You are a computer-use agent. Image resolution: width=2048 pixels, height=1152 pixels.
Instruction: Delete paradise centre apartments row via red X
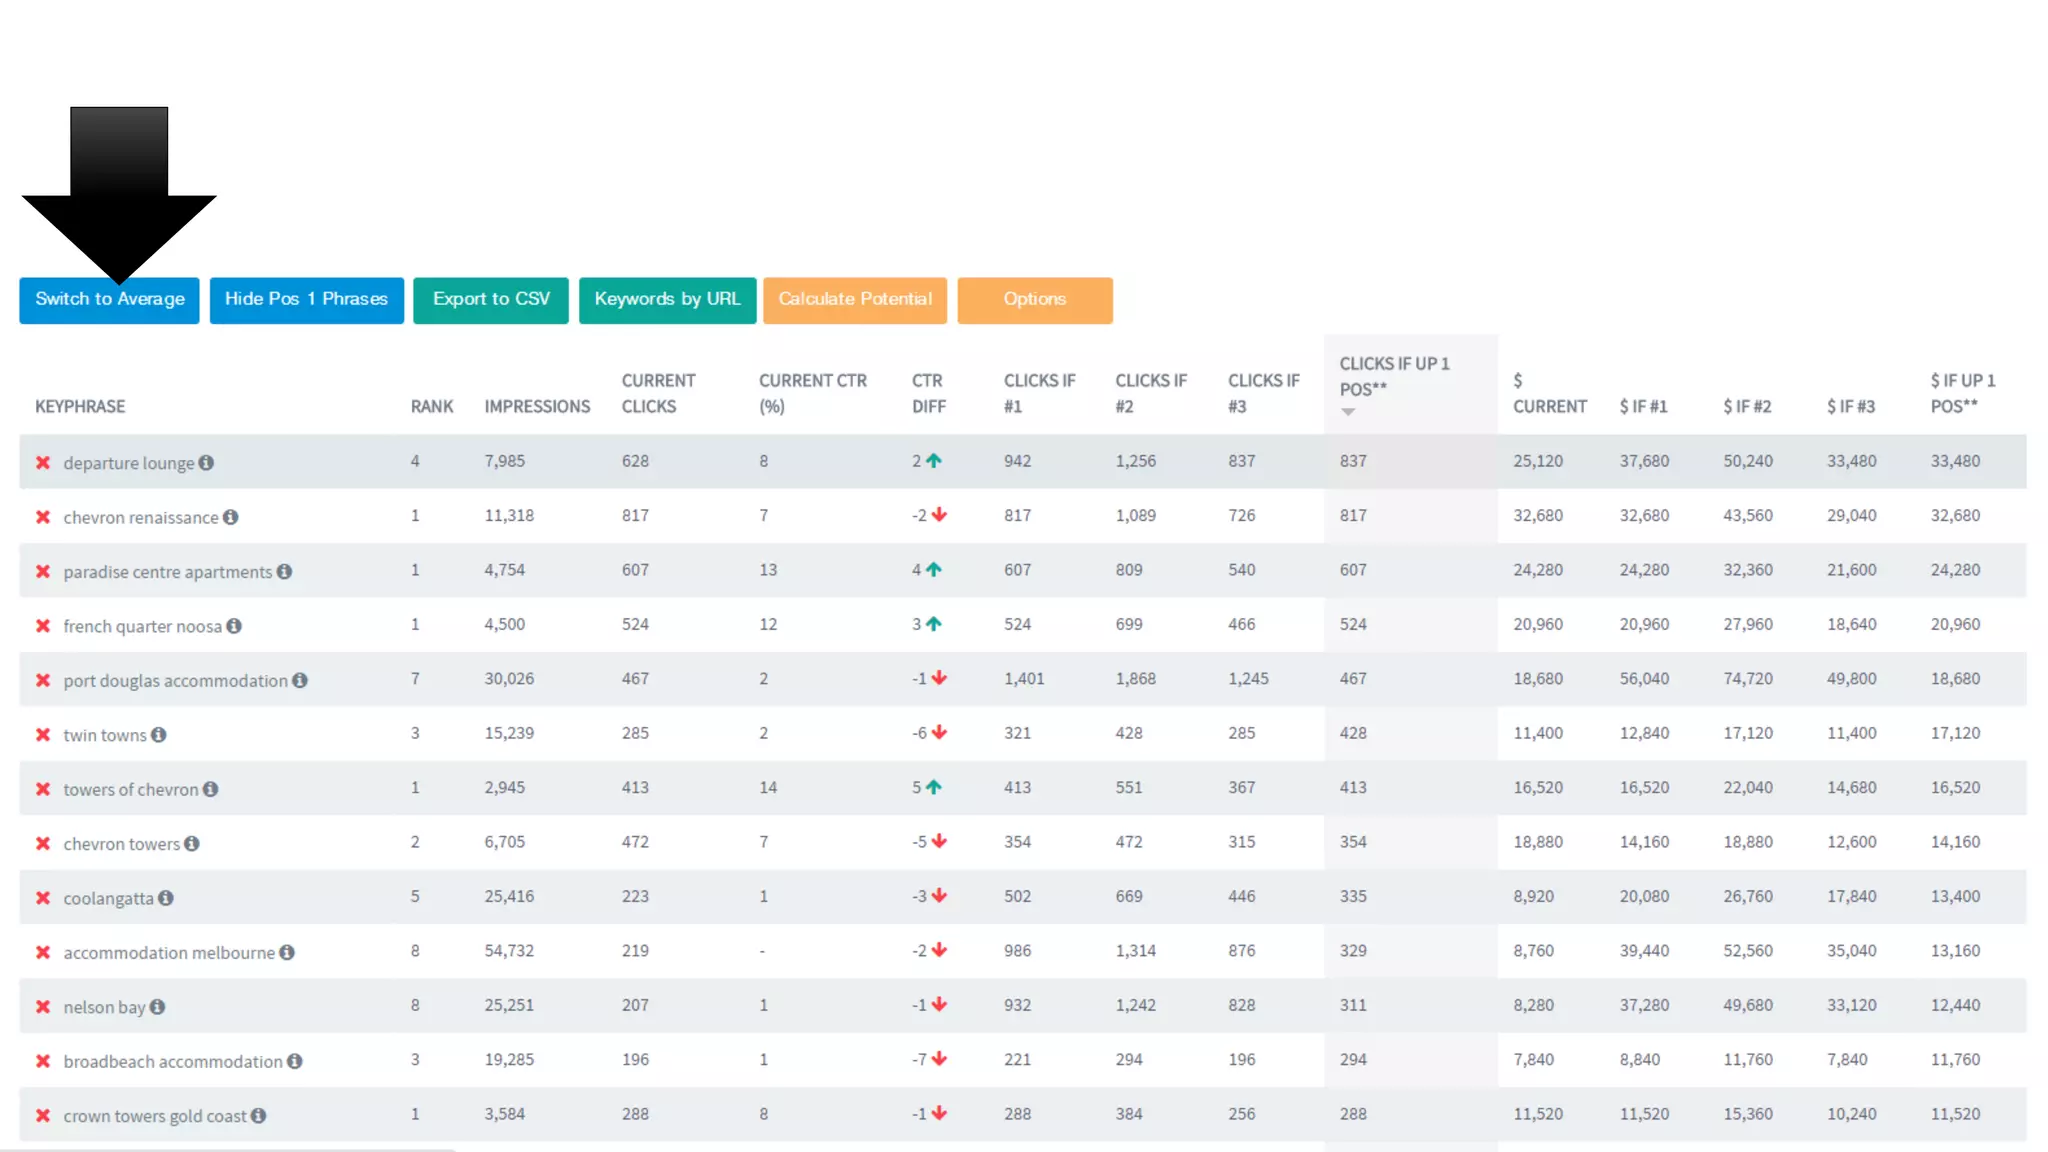(43, 572)
